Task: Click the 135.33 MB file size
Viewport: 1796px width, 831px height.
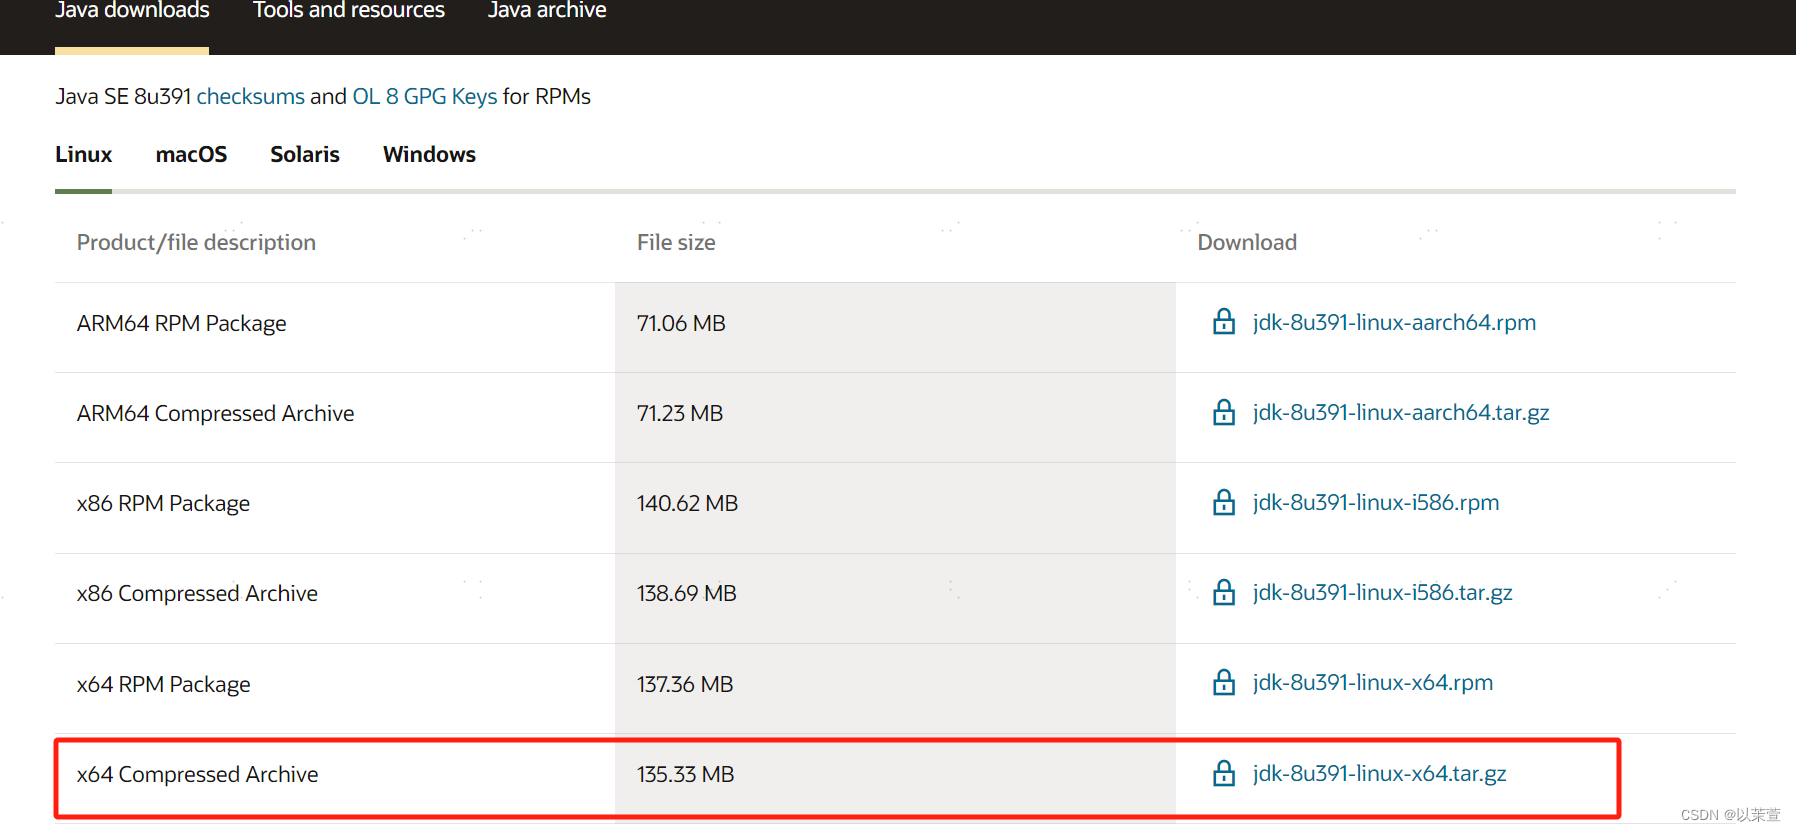Action: pos(685,774)
